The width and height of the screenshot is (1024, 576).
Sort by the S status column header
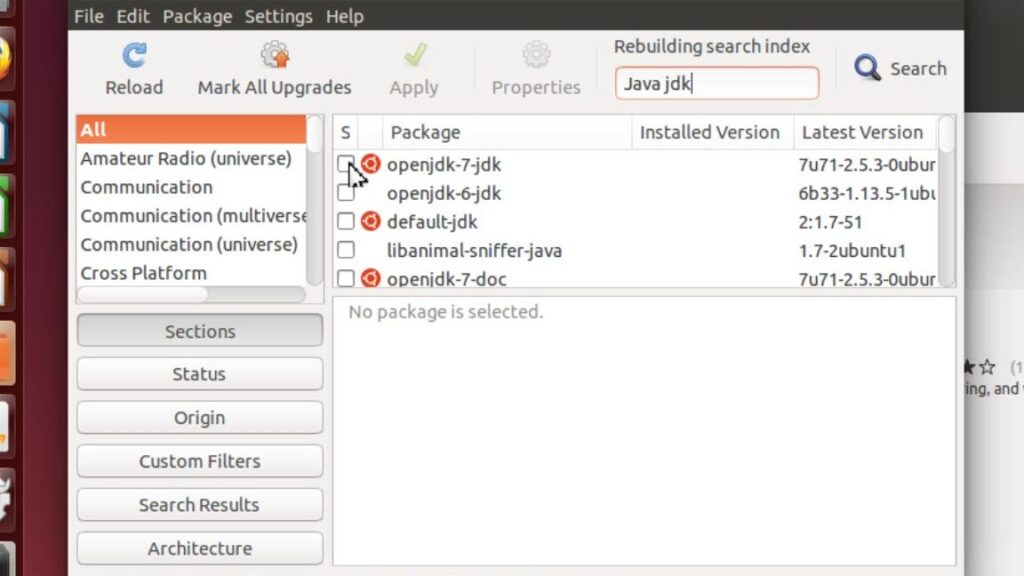(345, 133)
